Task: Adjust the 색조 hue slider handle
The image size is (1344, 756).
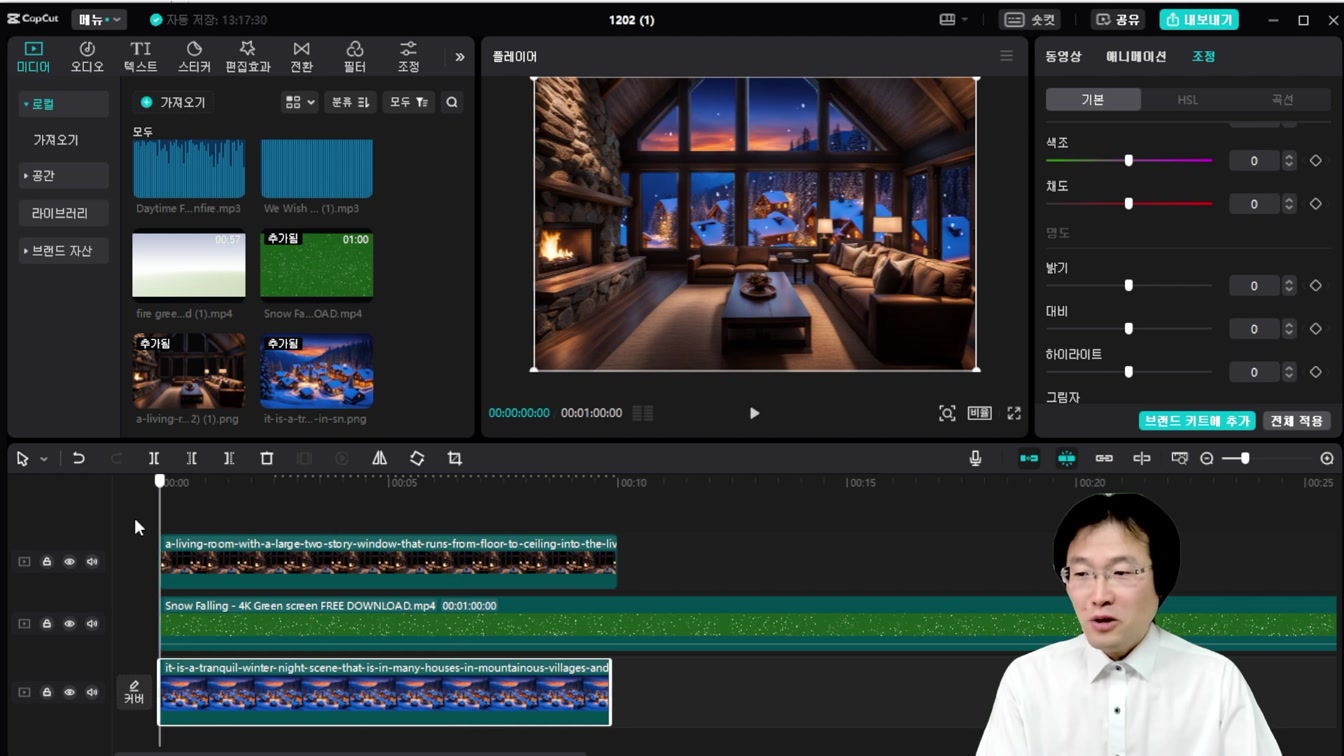Action: click(1129, 160)
